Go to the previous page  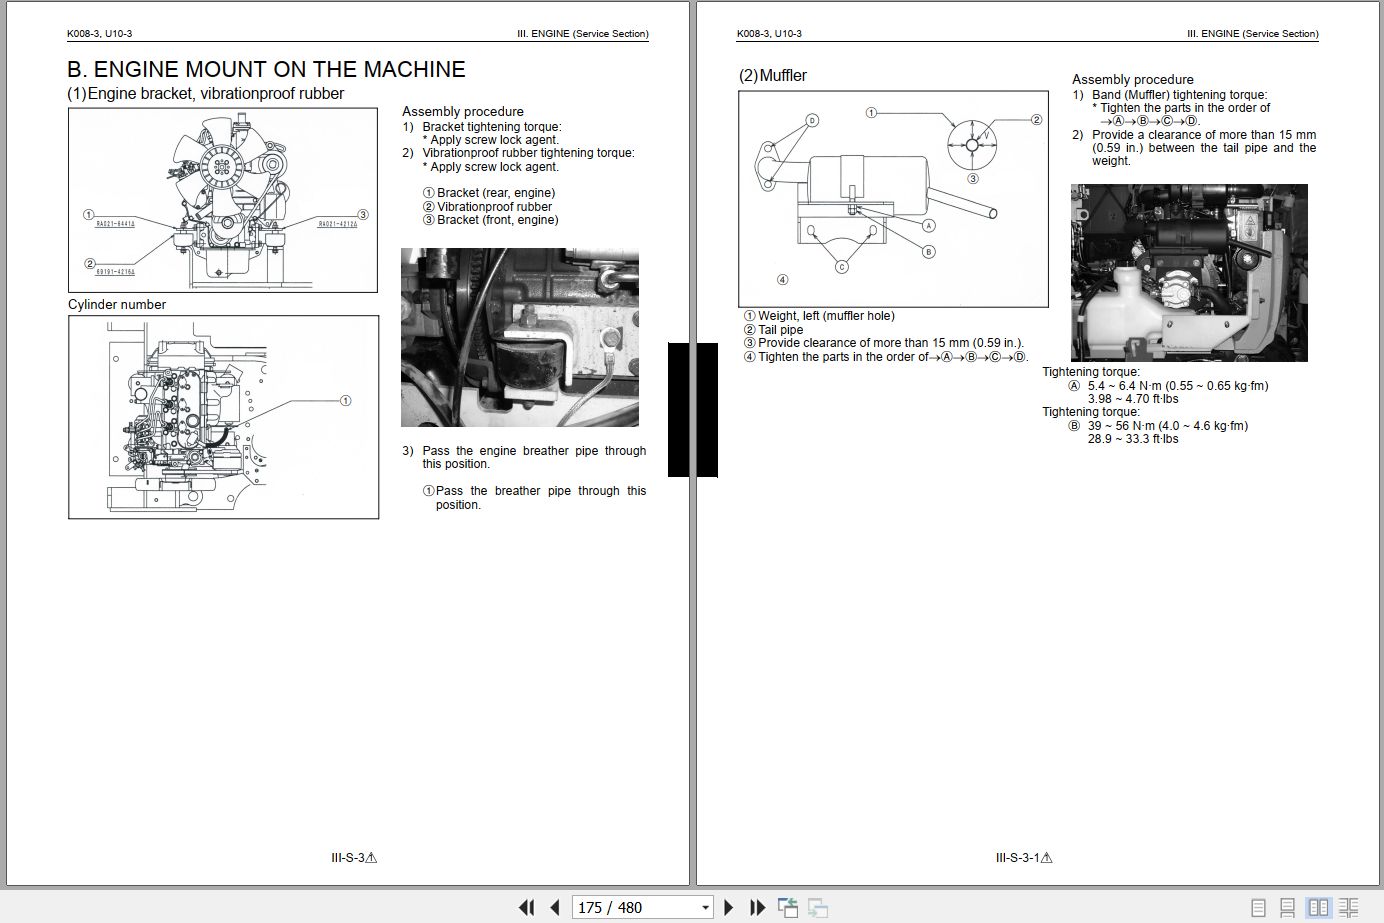(x=555, y=907)
